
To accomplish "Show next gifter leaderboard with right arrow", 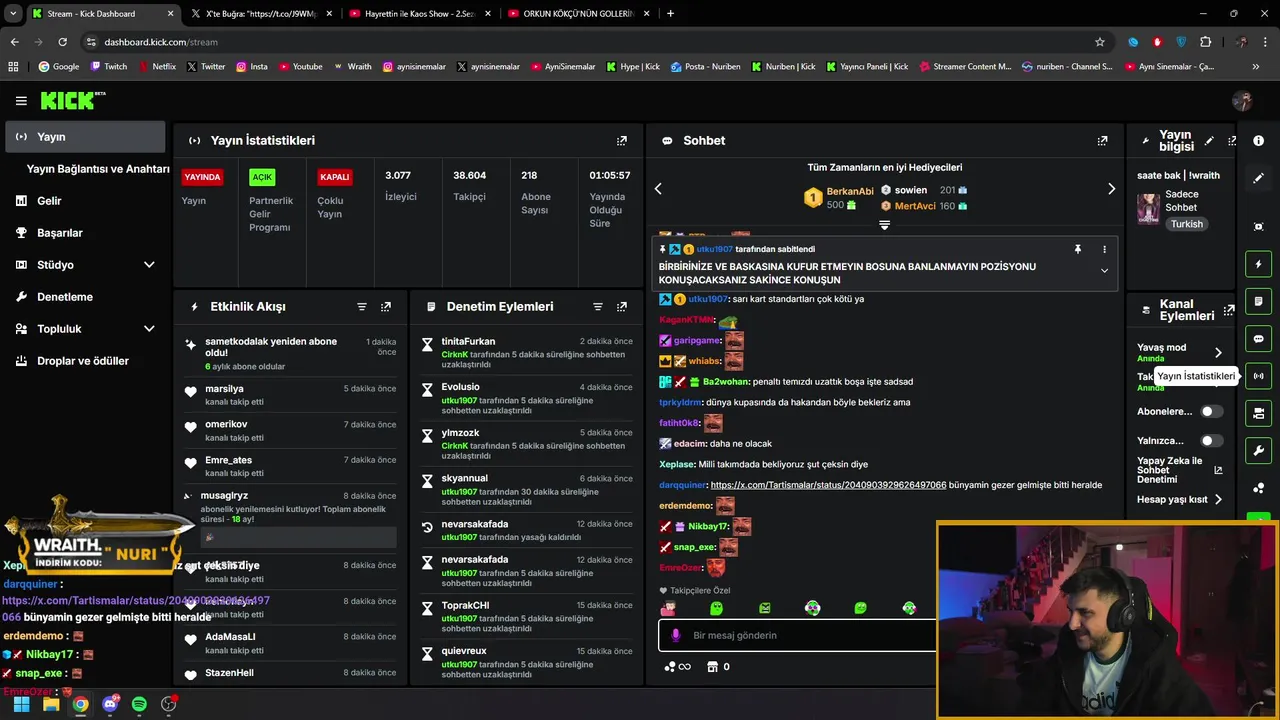I will [x=1111, y=189].
